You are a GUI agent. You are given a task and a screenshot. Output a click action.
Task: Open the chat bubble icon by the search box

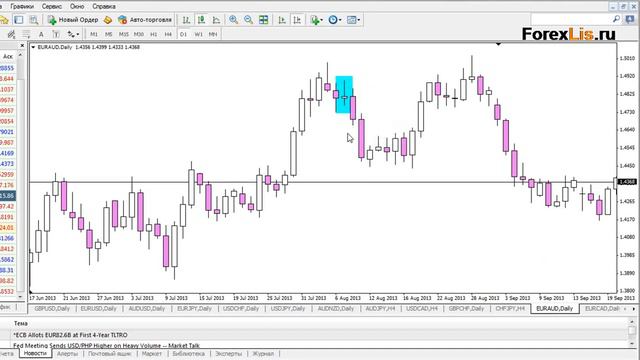tap(630, 19)
